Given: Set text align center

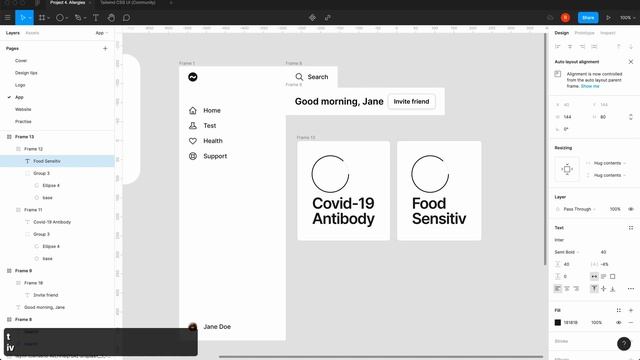Looking at the screenshot, I should pos(567,289).
